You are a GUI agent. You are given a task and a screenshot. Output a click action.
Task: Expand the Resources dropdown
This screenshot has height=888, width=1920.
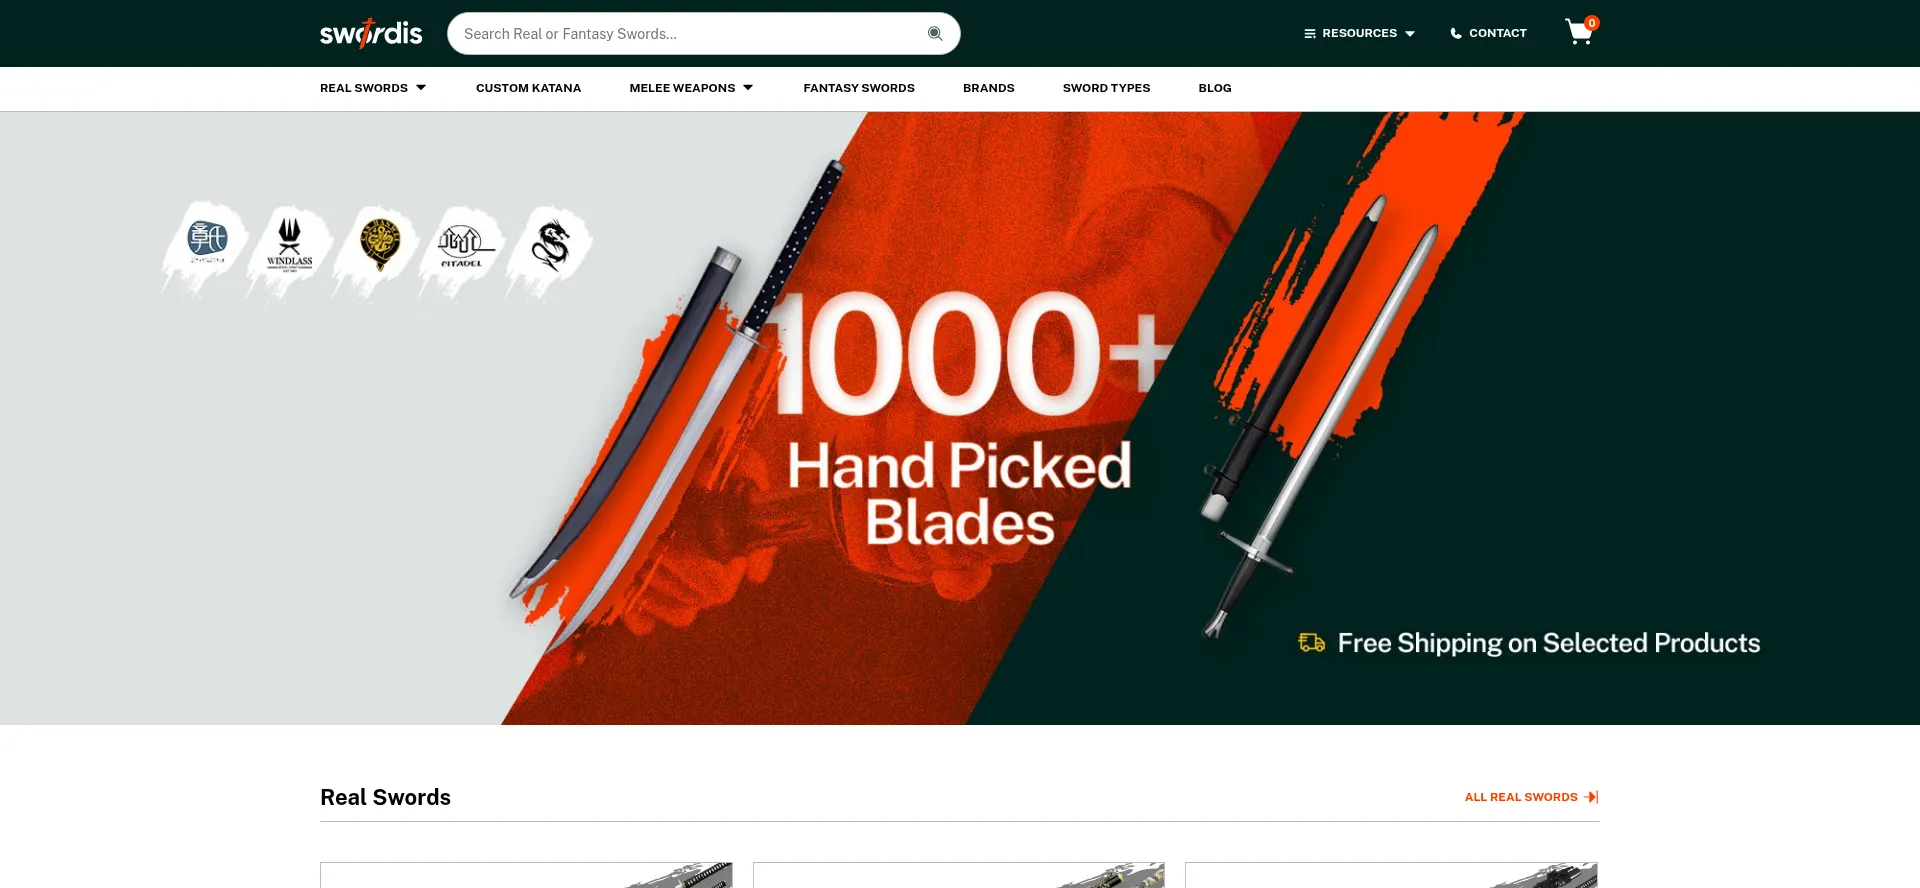click(x=1359, y=33)
